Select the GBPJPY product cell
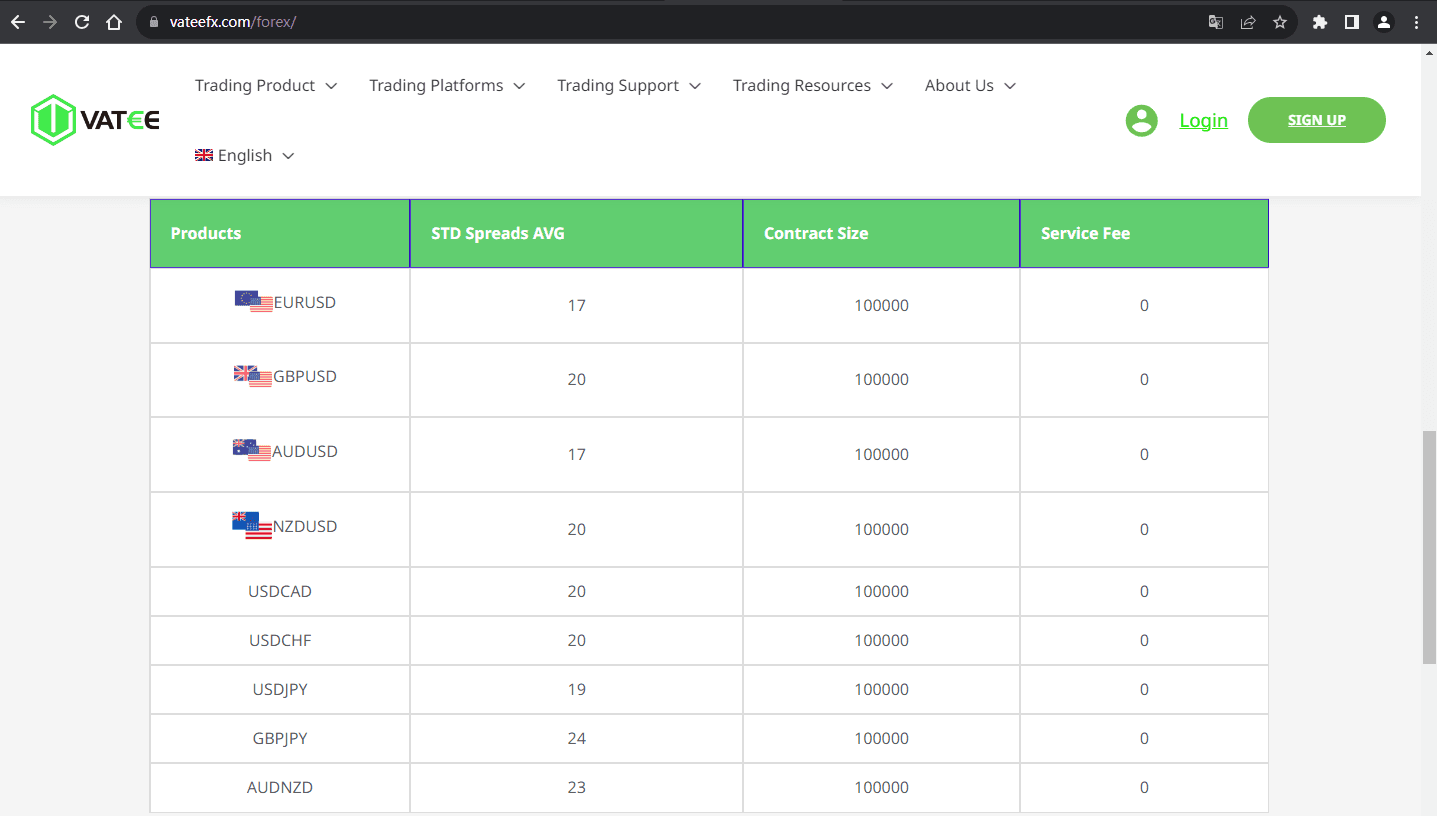Viewport: 1437px width, 816px height. [280, 738]
